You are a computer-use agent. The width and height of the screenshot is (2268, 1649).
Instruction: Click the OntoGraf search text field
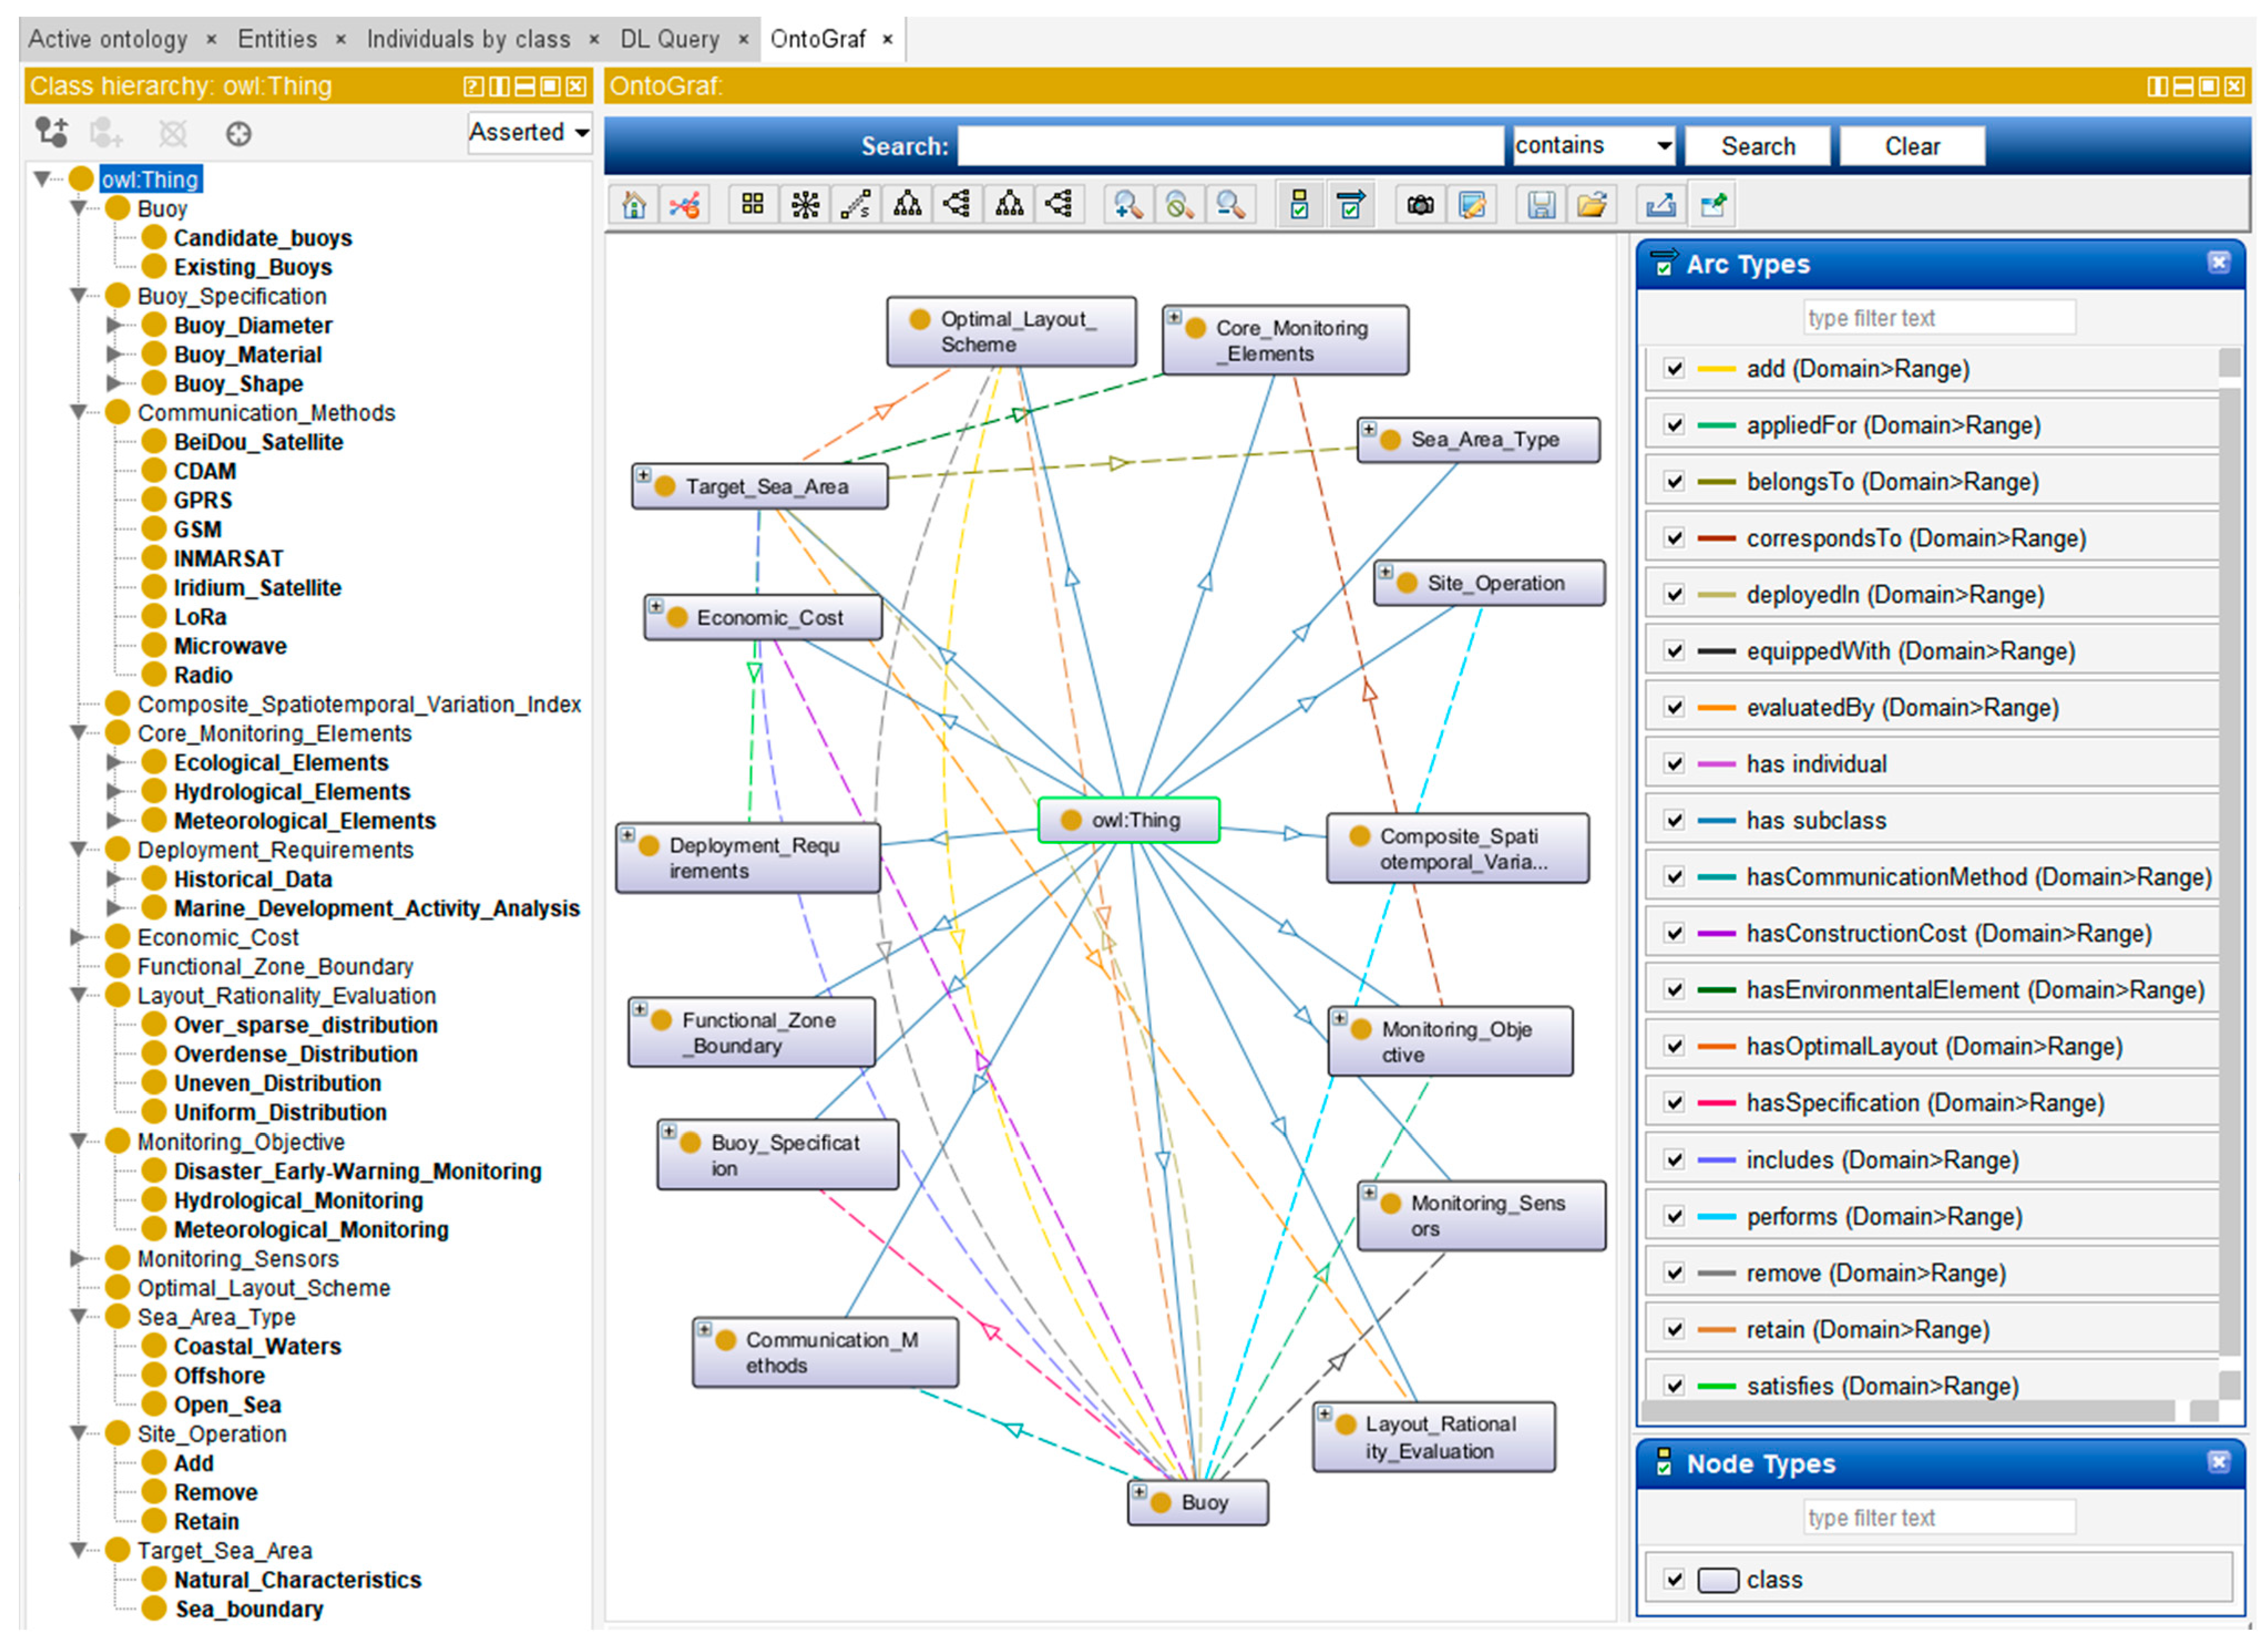tap(1230, 146)
